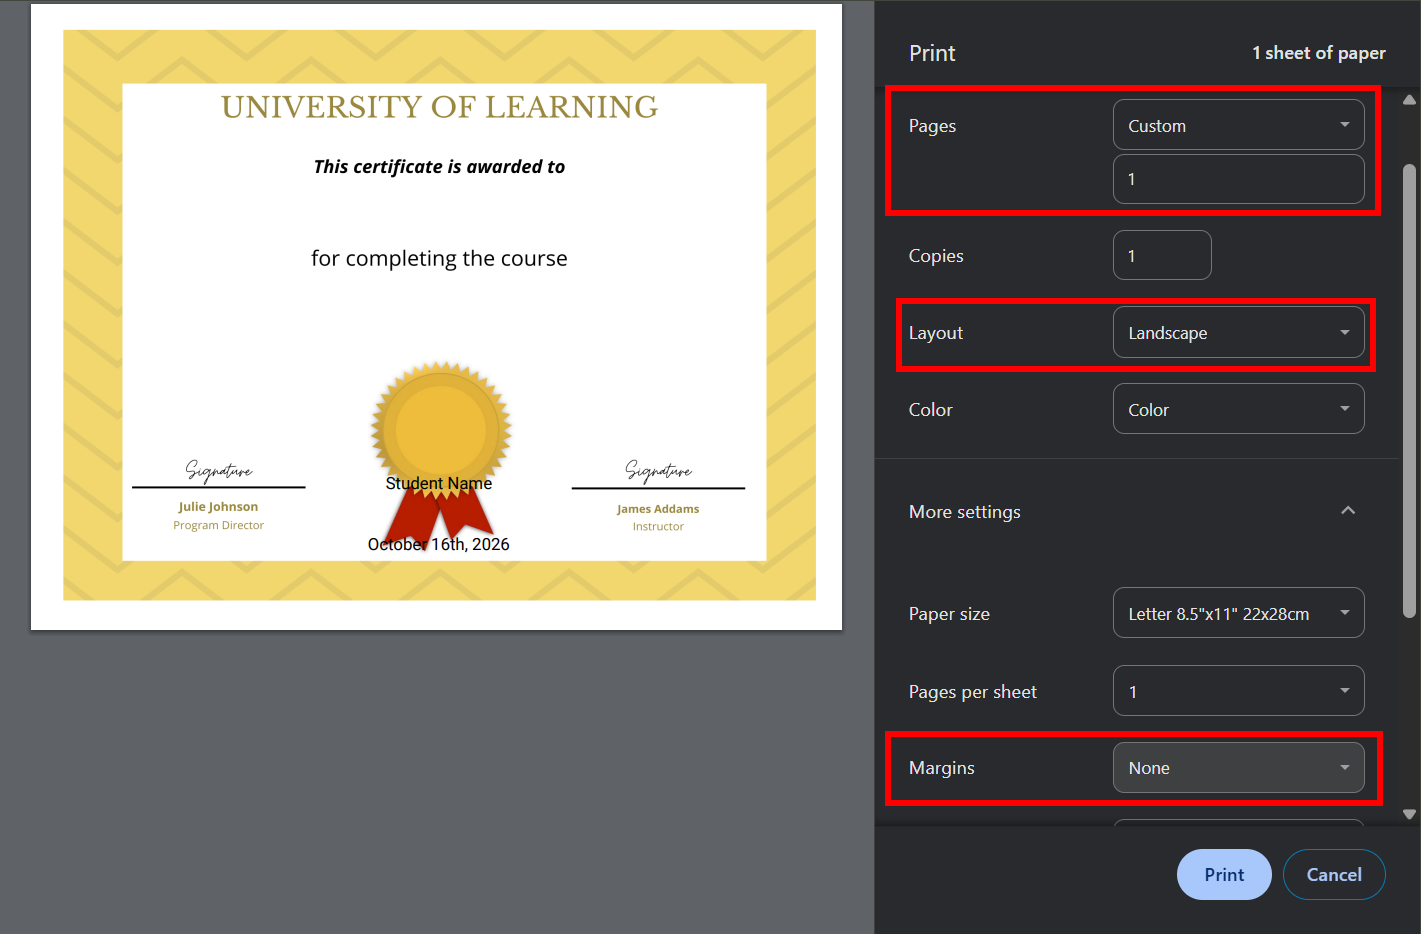Click the 'Julie Johnson' name in preview
The image size is (1421, 934).
tap(218, 507)
